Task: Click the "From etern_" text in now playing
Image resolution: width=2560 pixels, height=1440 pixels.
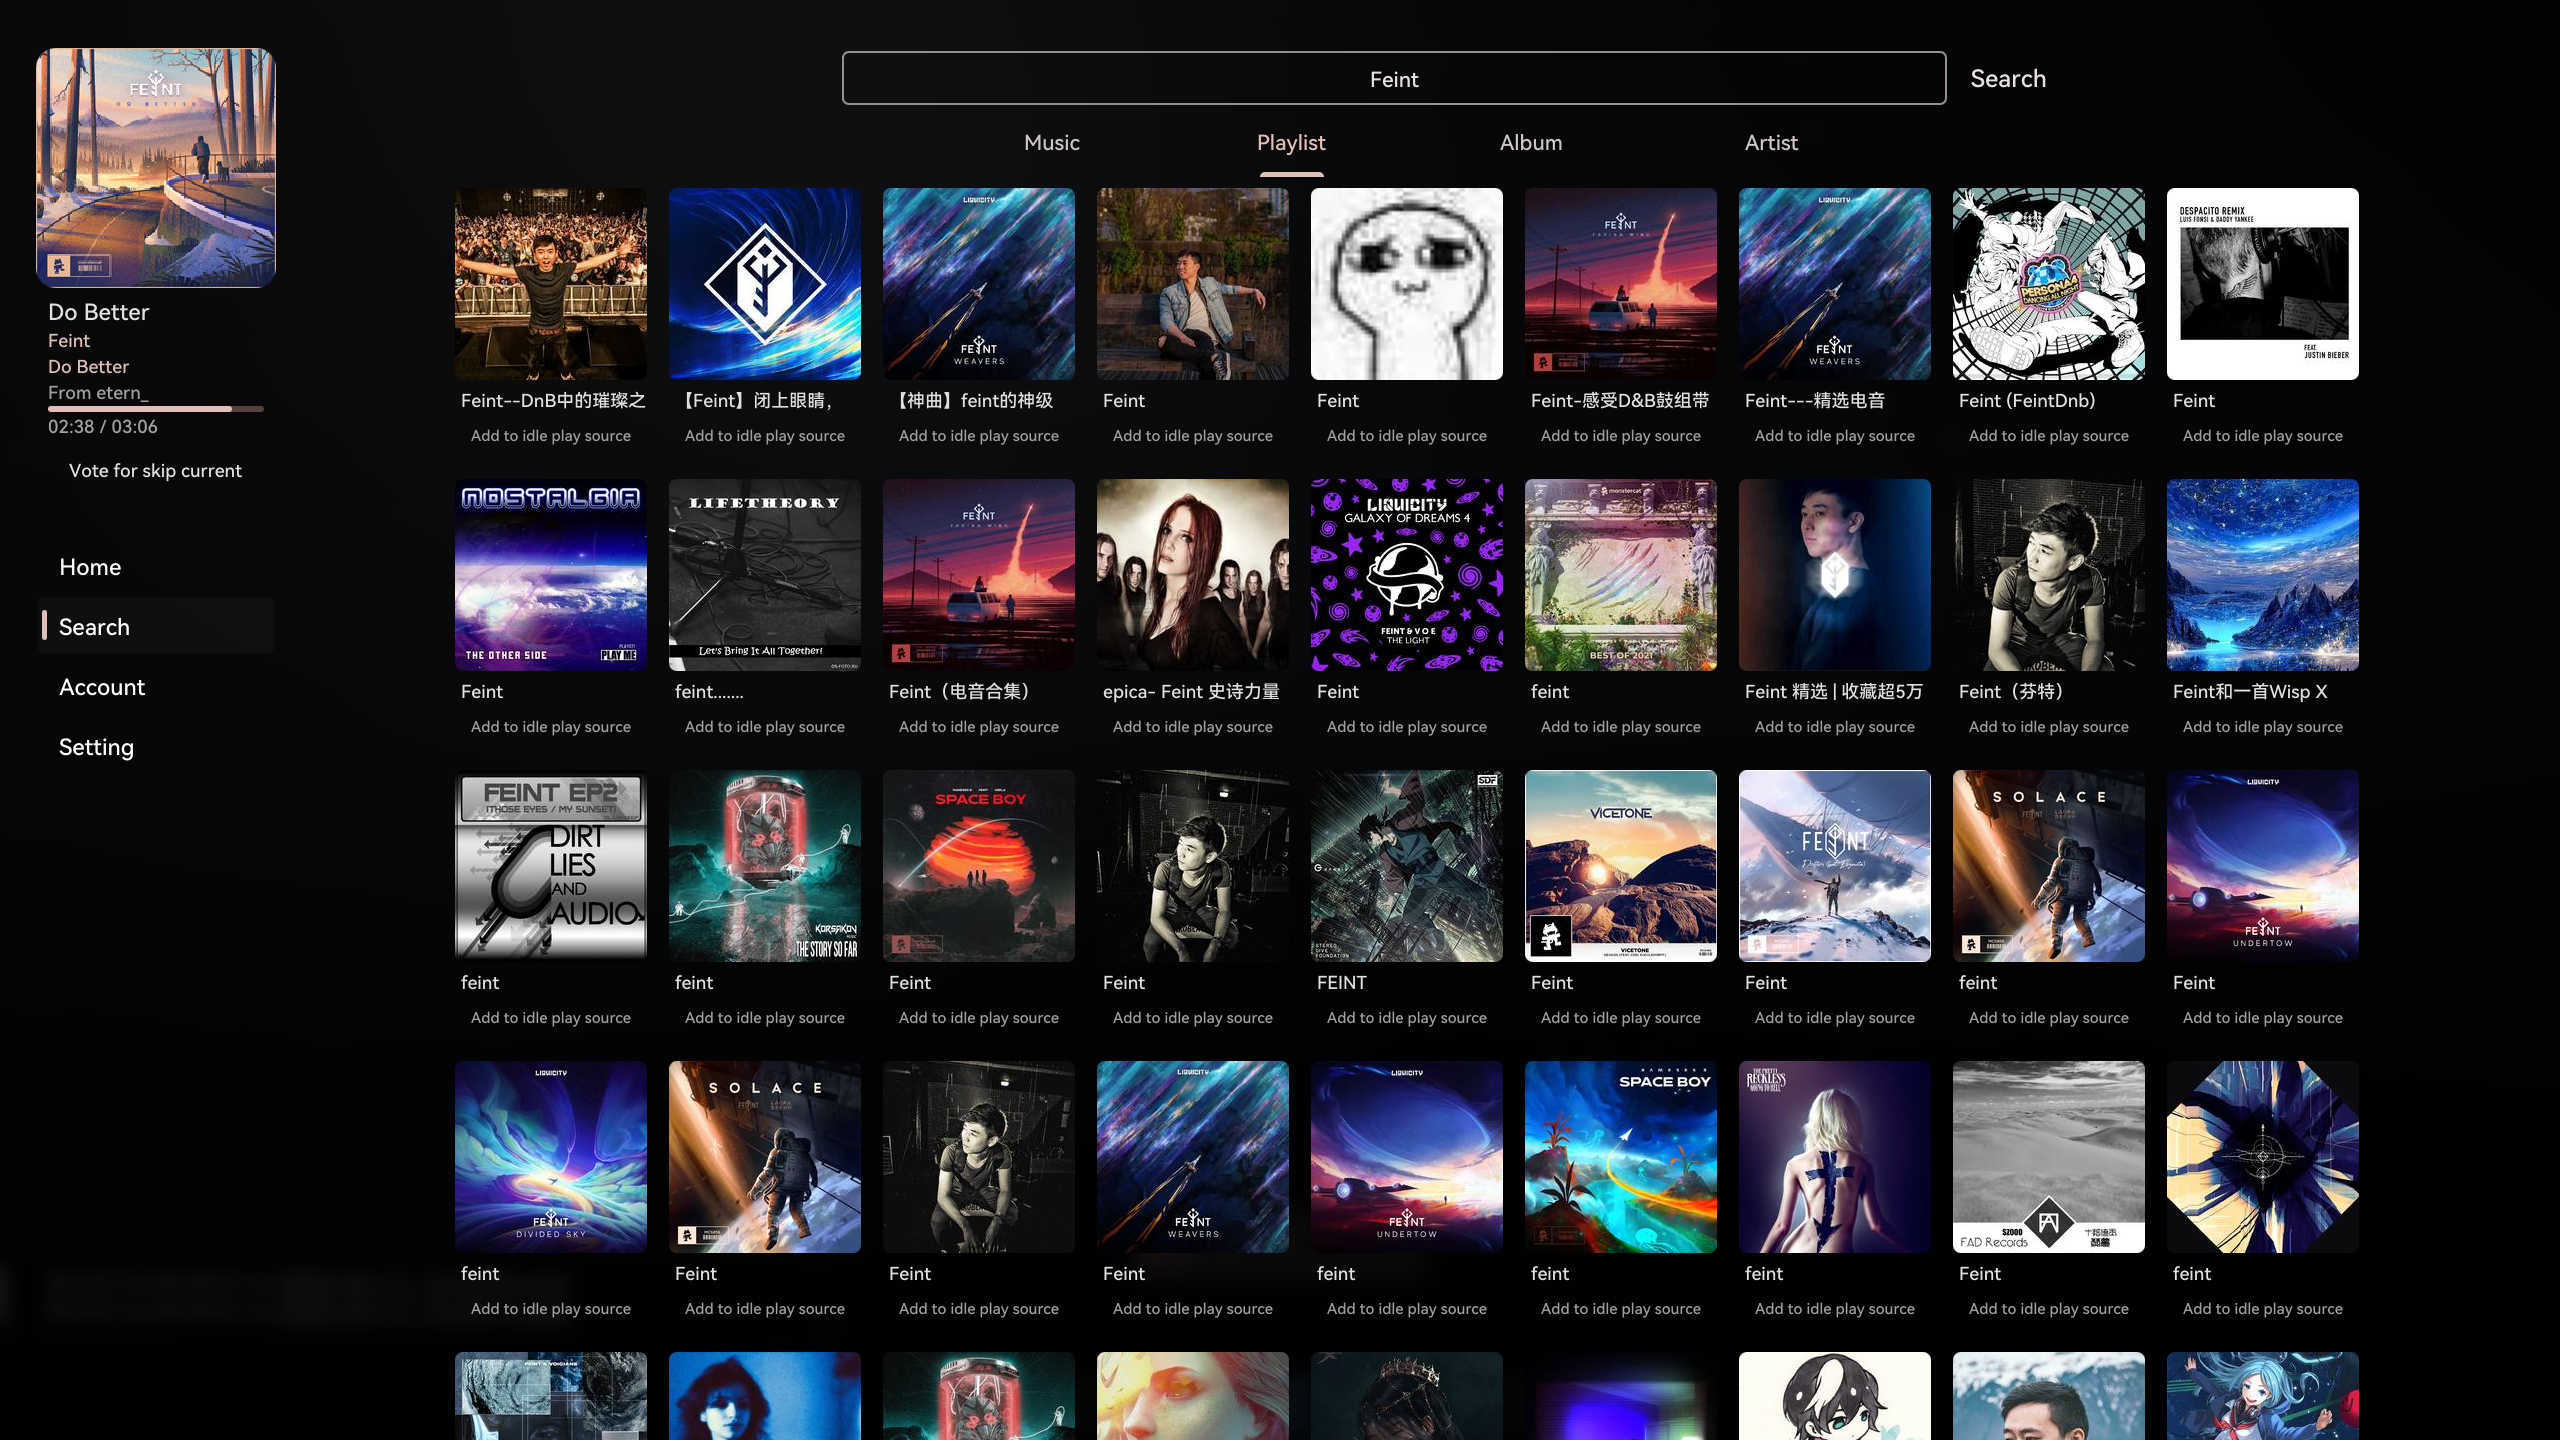Action: (98, 393)
